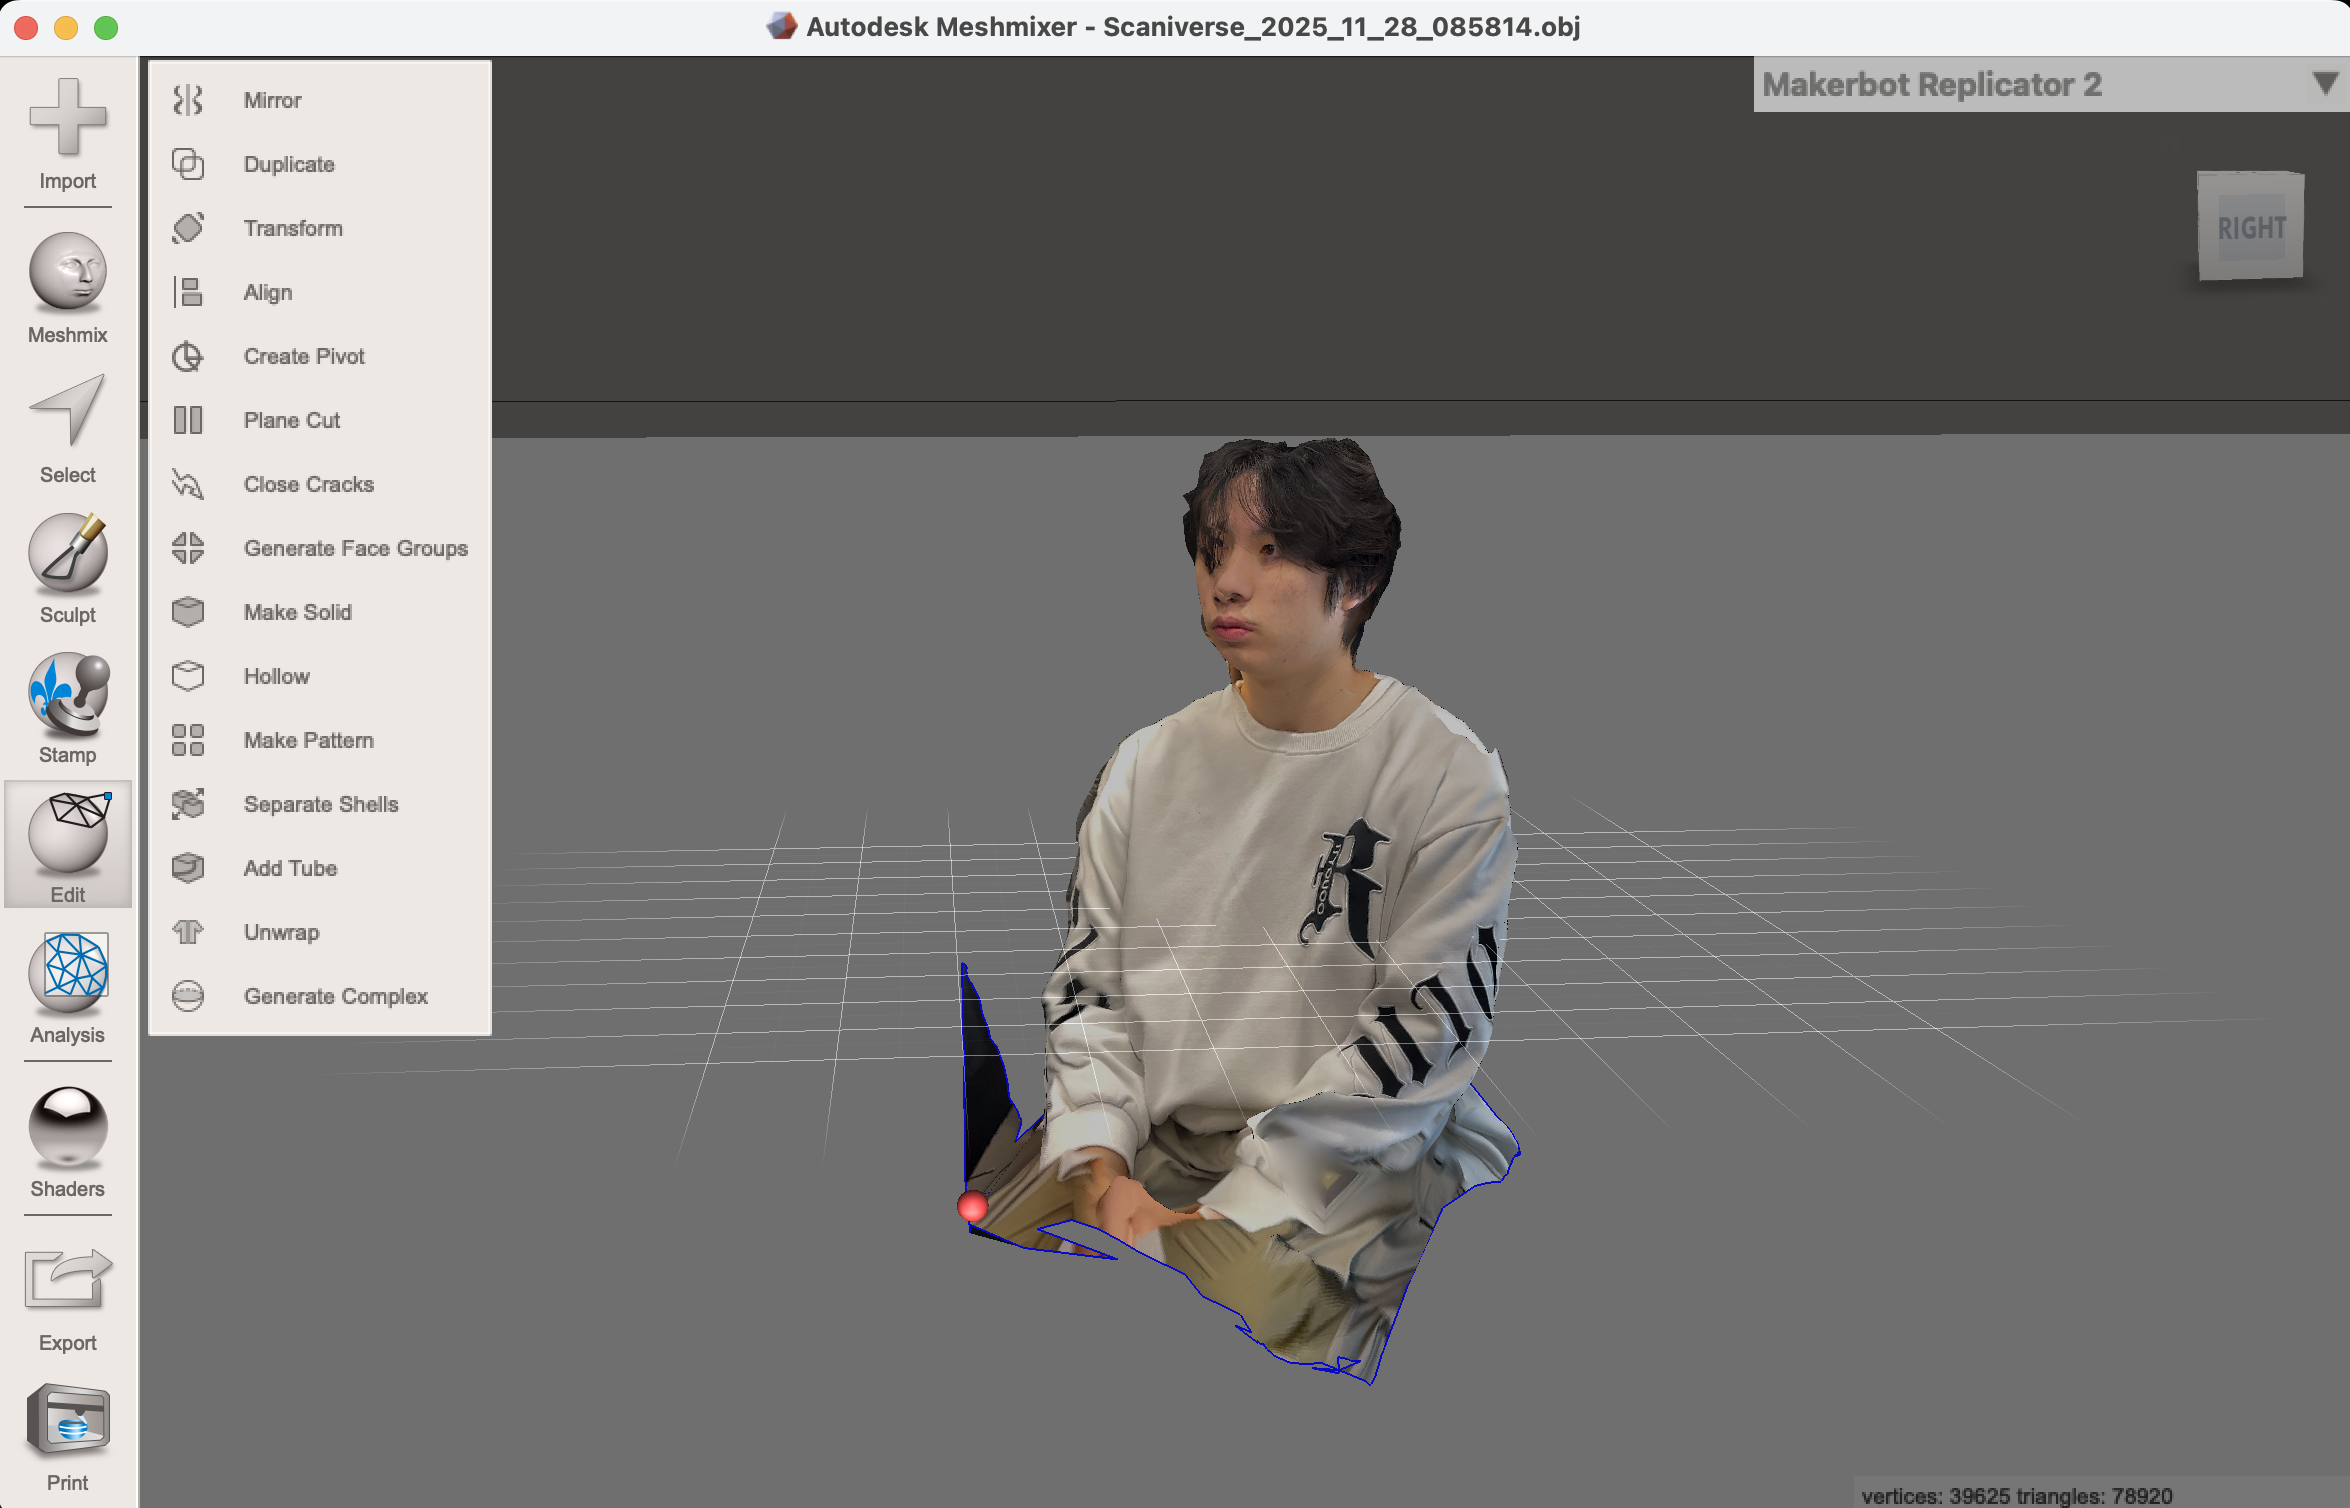Viewport: 2350px width, 1508px height.
Task: Choose Plane Cut from the Edit menu
Action: (x=291, y=420)
